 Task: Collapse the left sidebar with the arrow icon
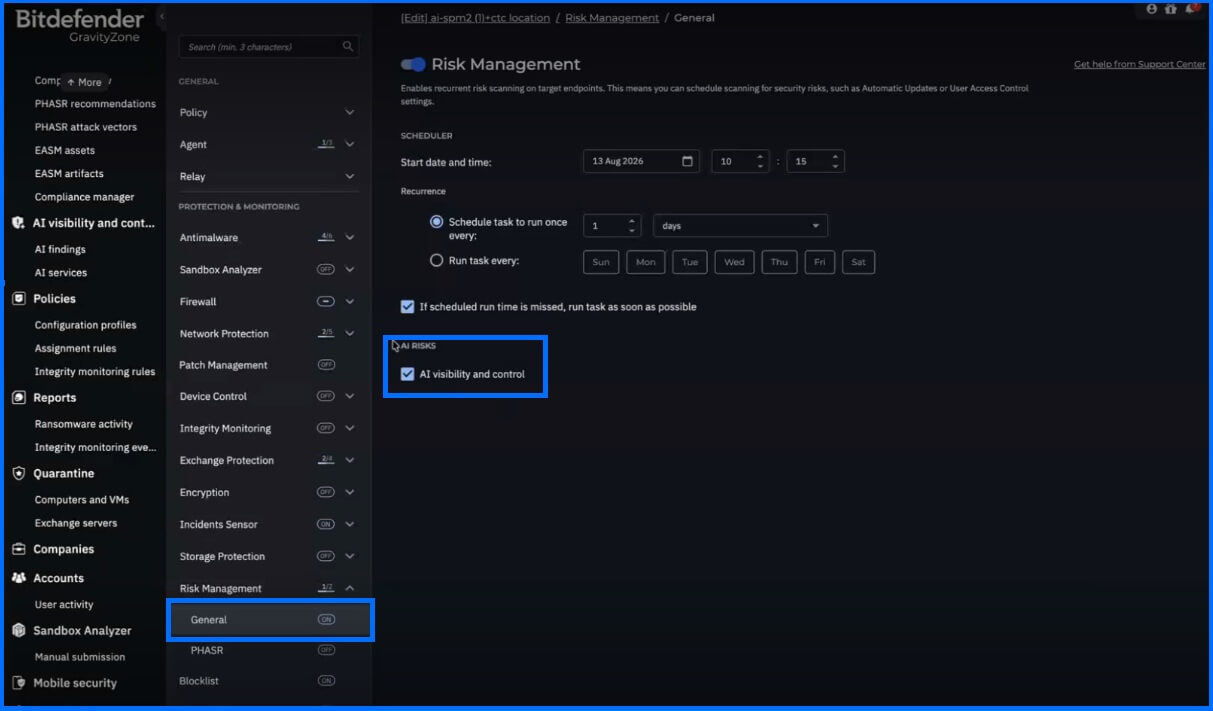162,17
